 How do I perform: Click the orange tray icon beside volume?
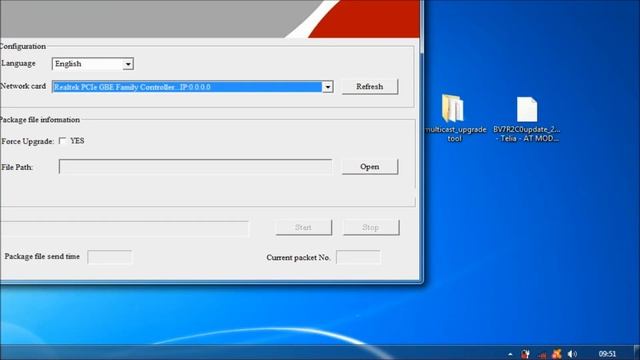(557, 353)
